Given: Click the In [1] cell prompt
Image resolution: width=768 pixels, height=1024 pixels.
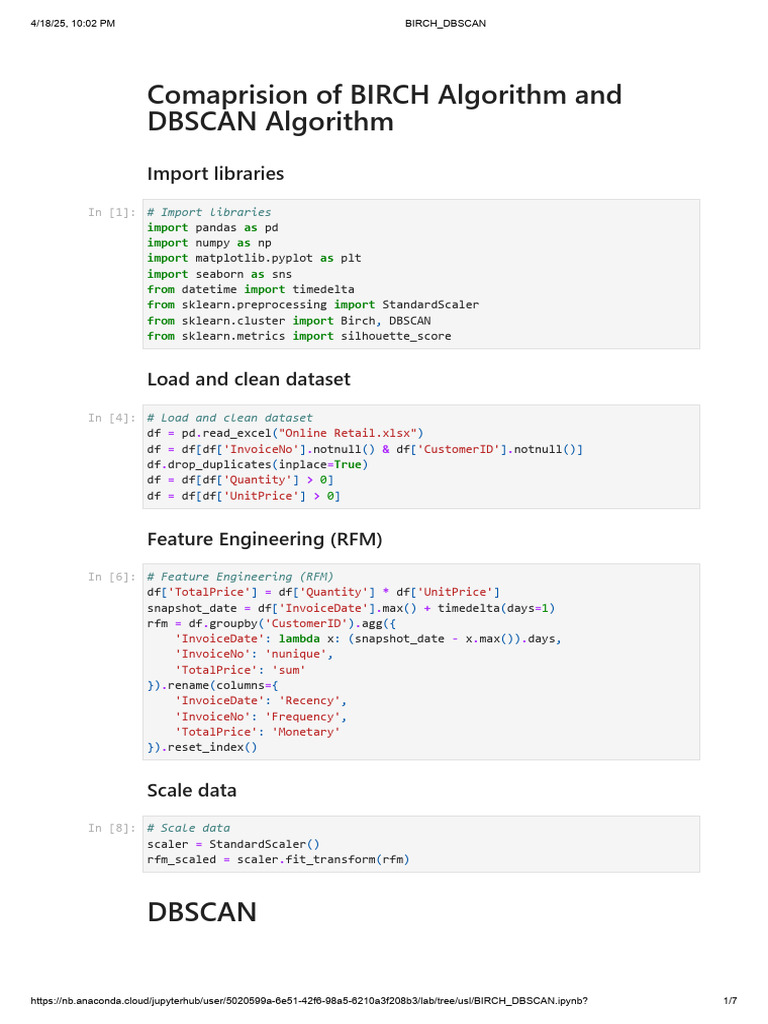Looking at the screenshot, I should coord(111,212).
